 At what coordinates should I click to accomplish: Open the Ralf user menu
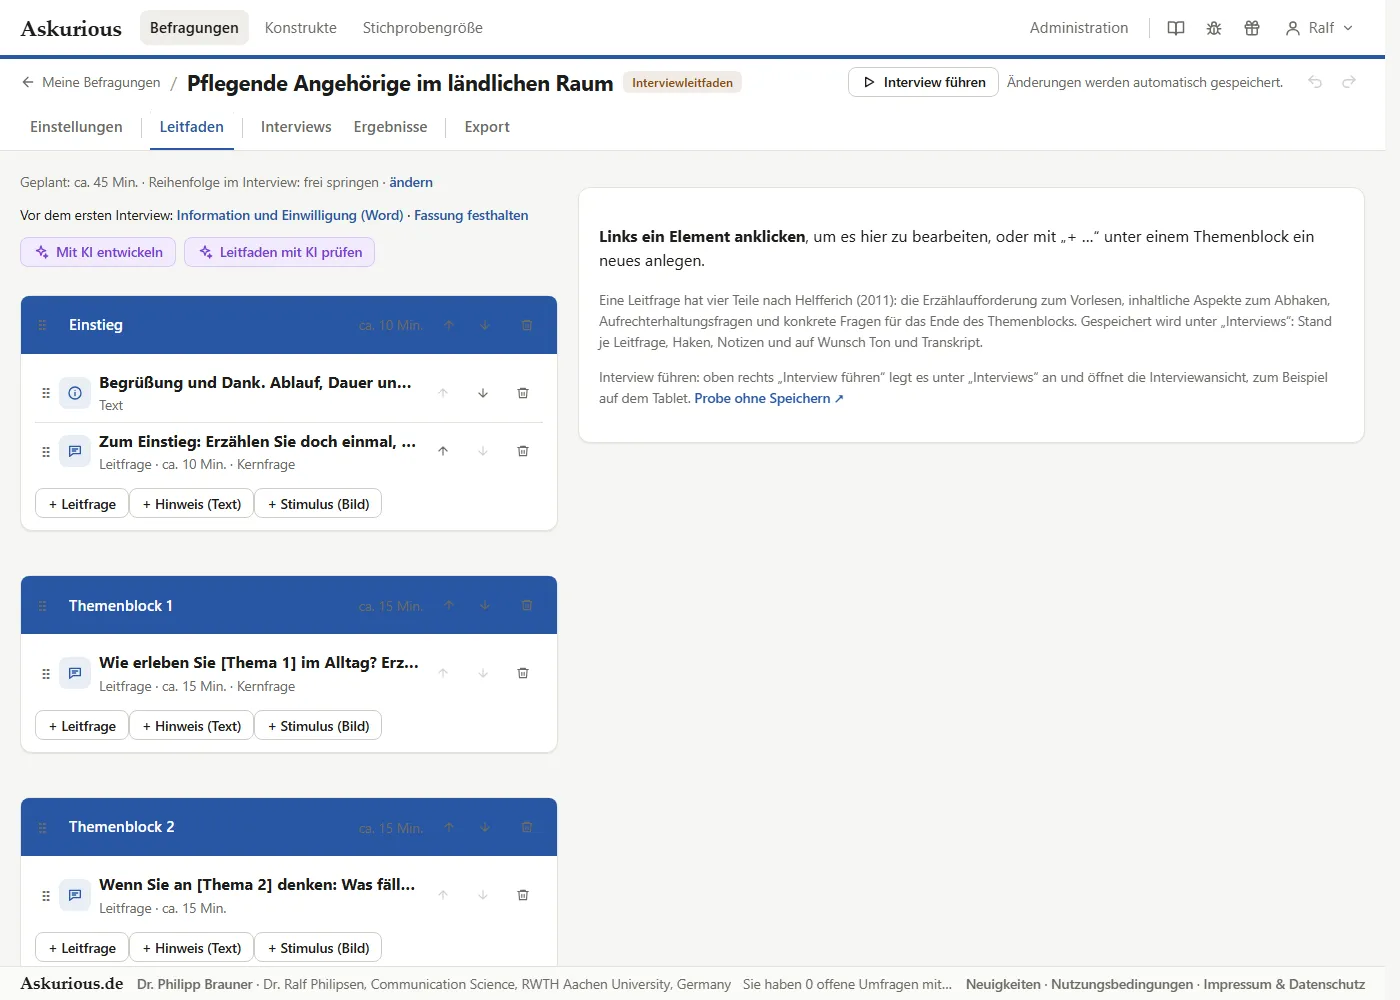pyautogui.click(x=1319, y=28)
